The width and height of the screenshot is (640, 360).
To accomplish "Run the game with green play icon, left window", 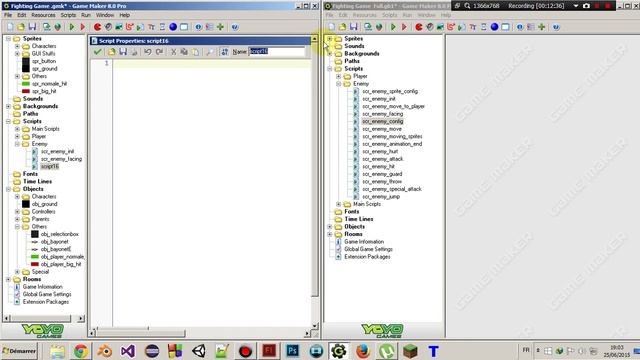I will pos(72,27).
